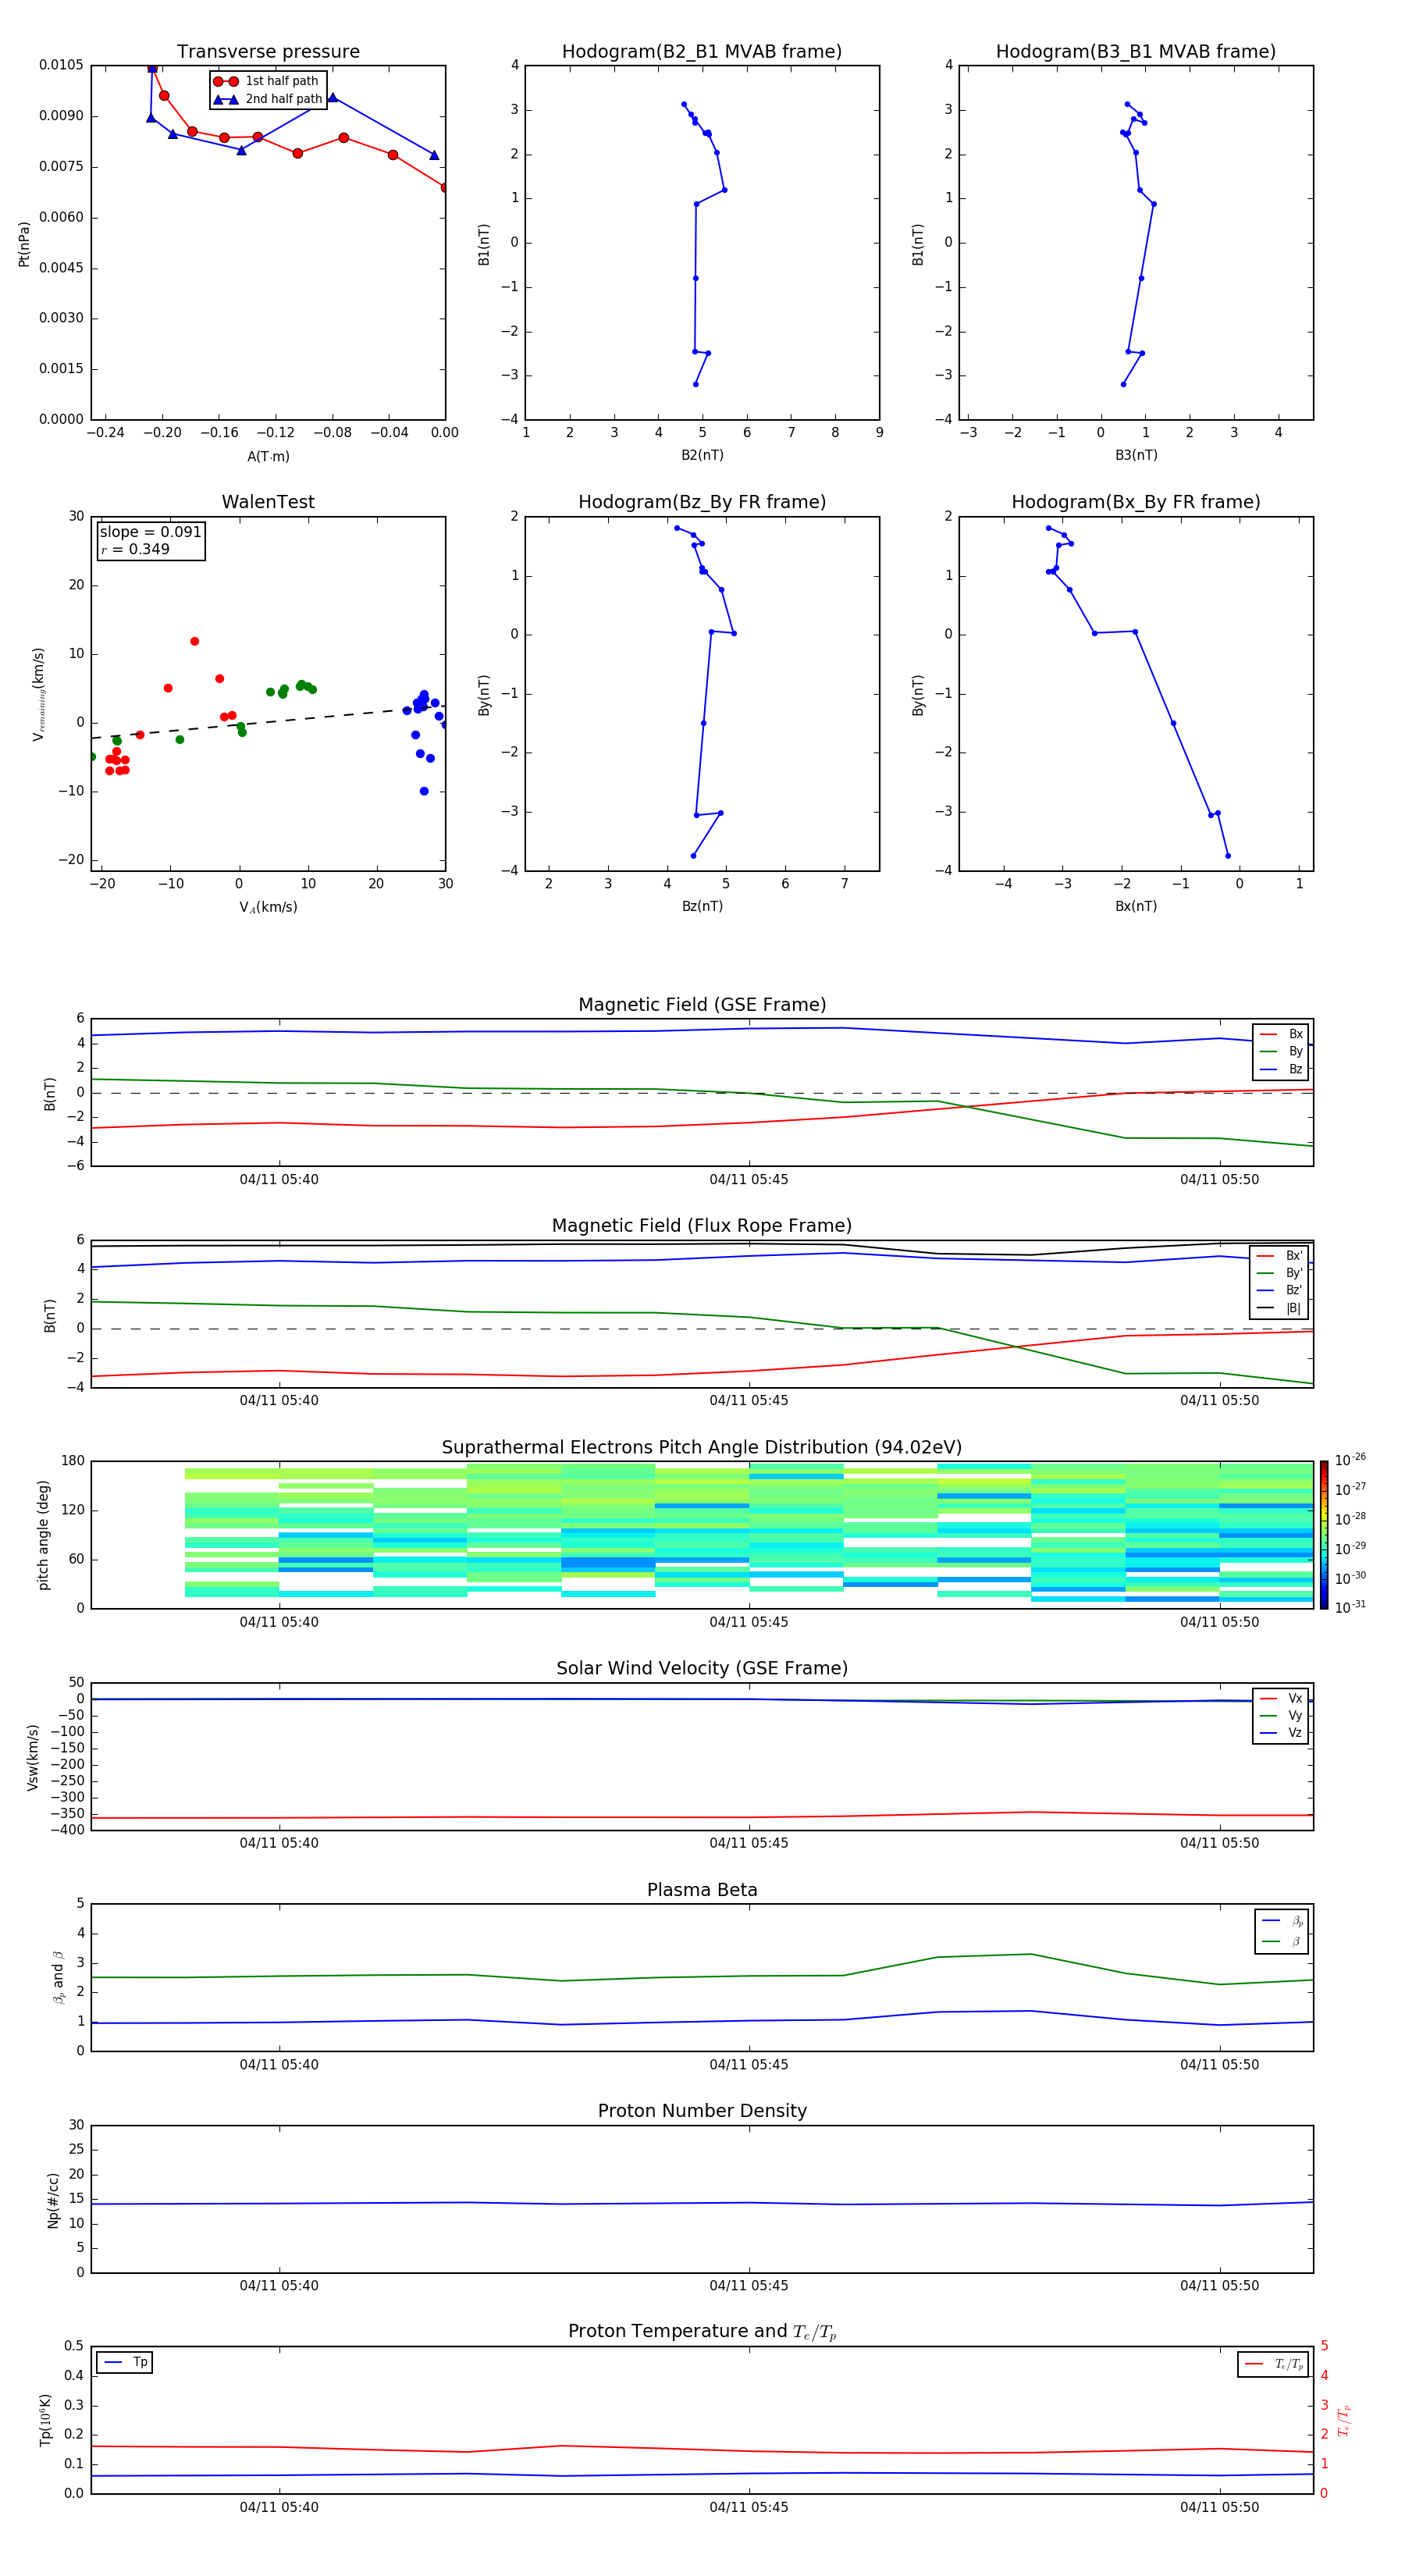Click the '04/11 05:50' tick under Proton Temperature plot

1219,2507
